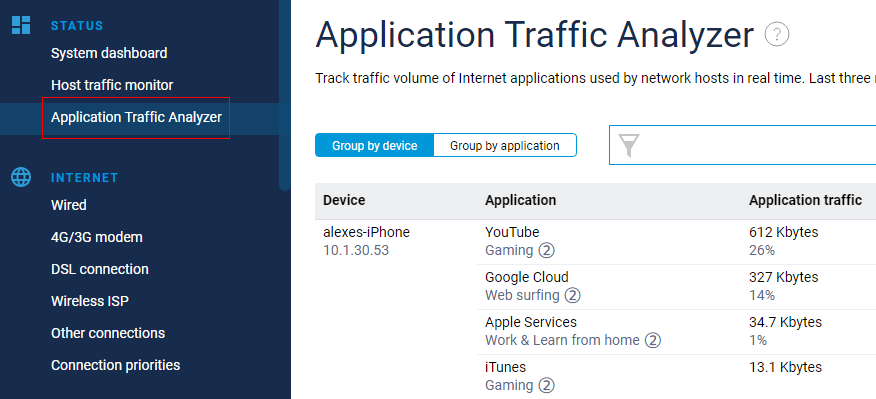The image size is (876, 399).
Task: Click the 612 Kbytes traffic value
Action: [783, 232]
